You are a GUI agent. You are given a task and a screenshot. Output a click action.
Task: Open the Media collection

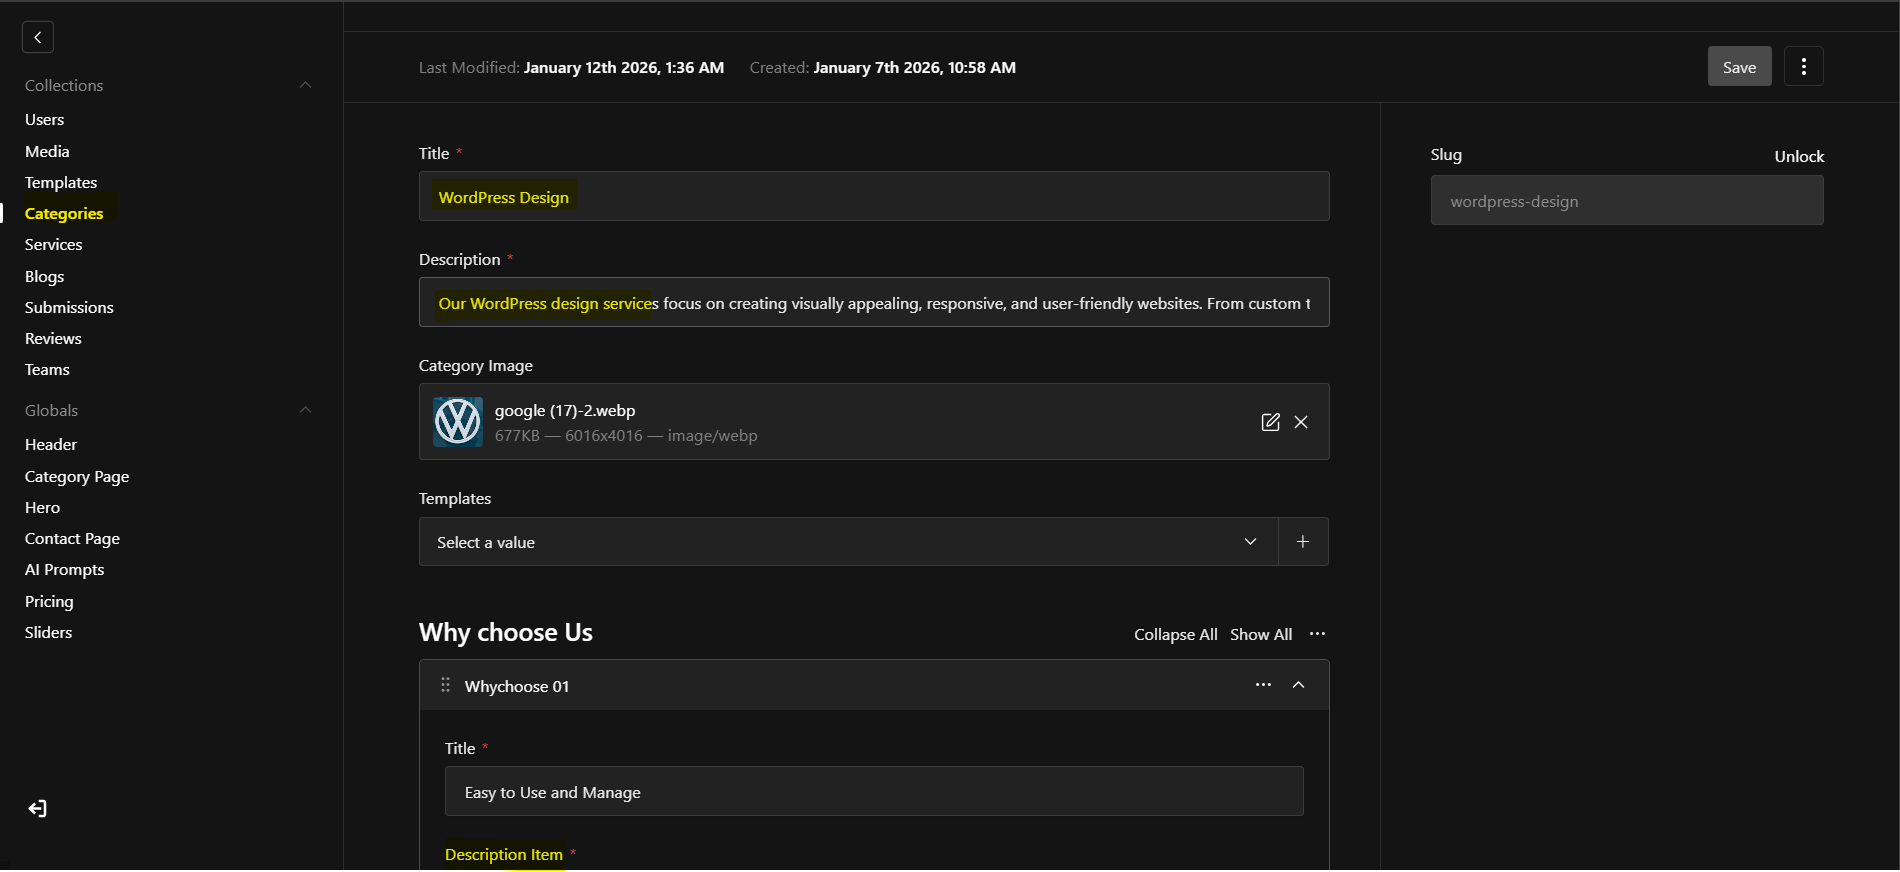[47, 152]
